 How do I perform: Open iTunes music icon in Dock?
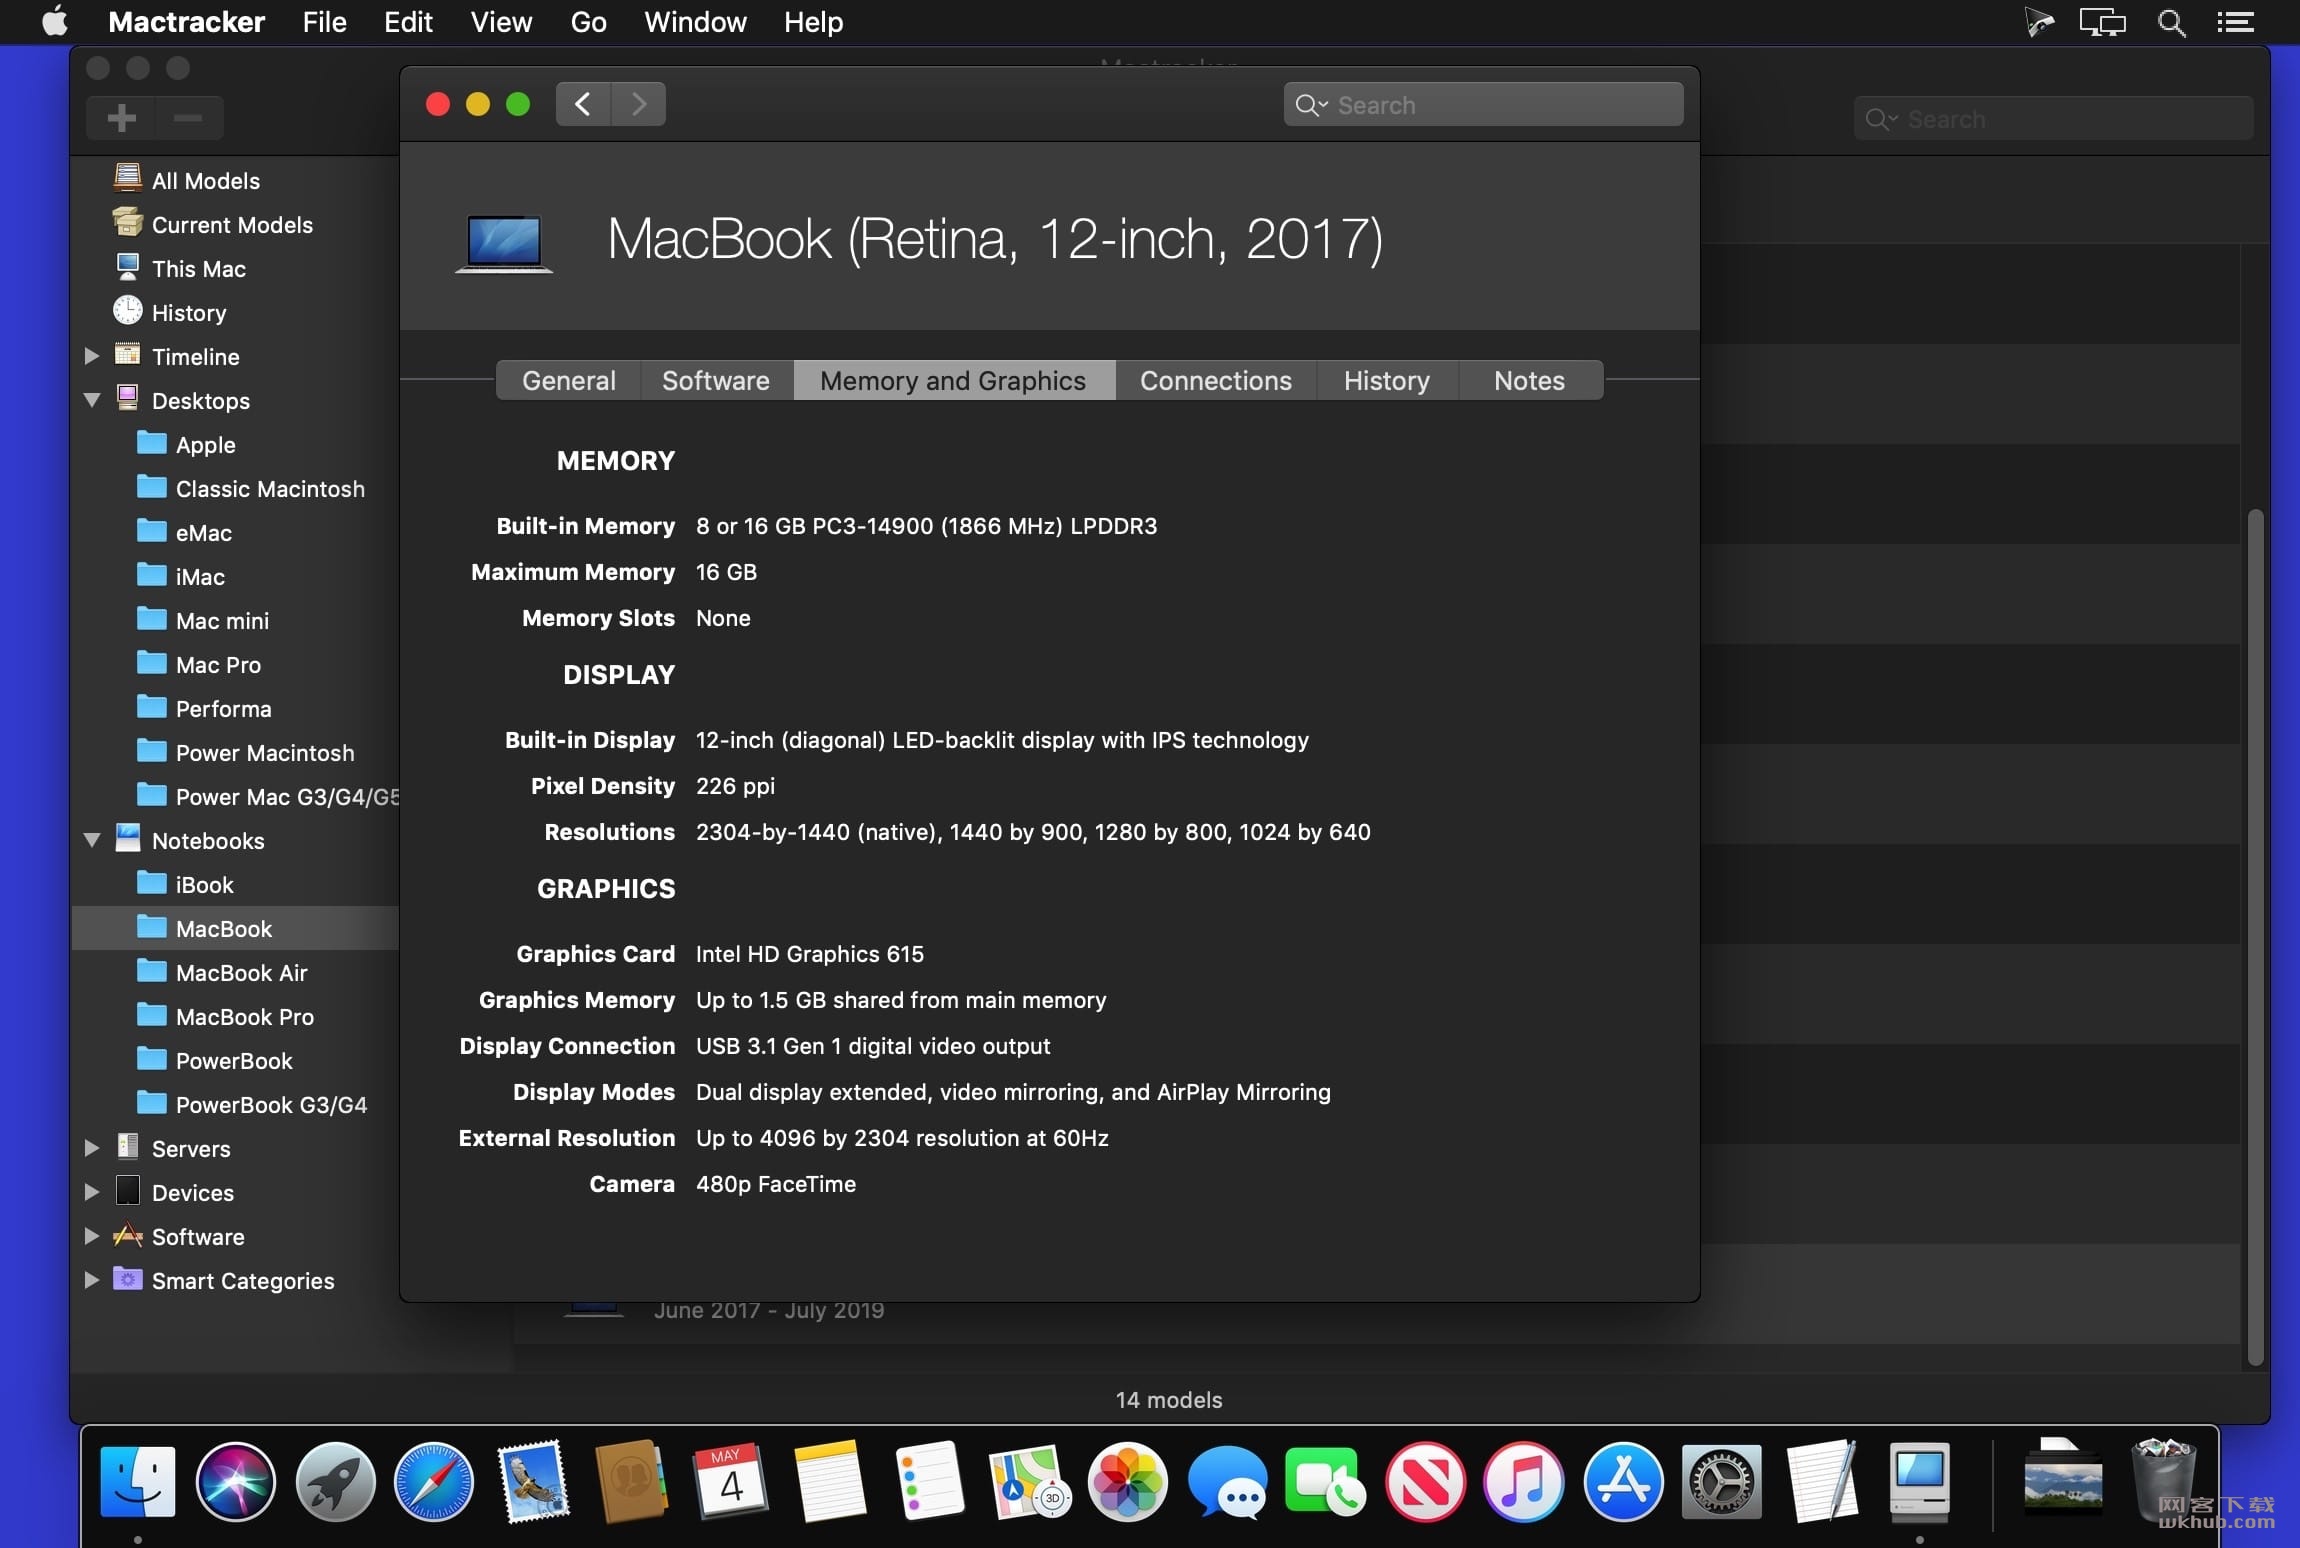point(1523,1481)
